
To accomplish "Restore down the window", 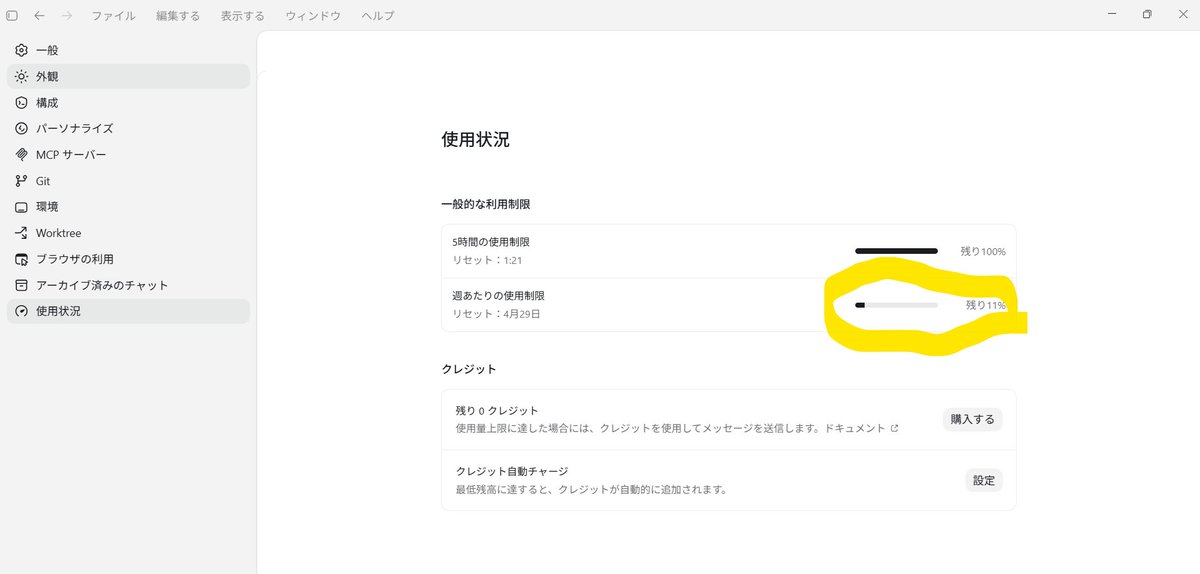I will click(x=1147, y=14).
